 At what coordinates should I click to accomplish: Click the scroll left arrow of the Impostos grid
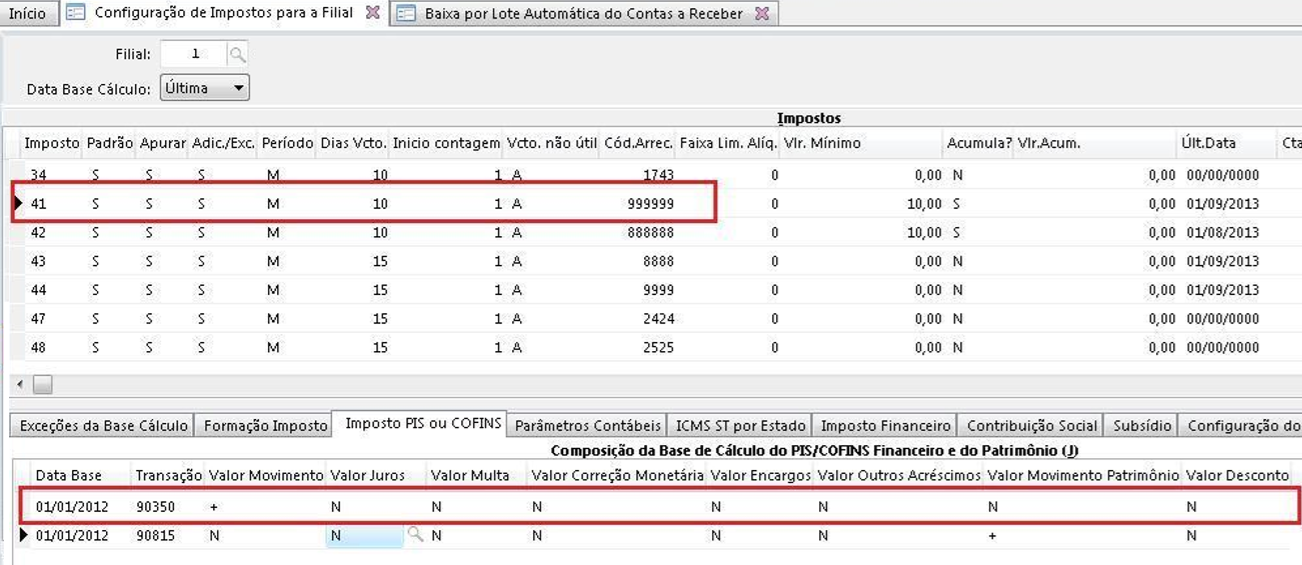point(19,385)
